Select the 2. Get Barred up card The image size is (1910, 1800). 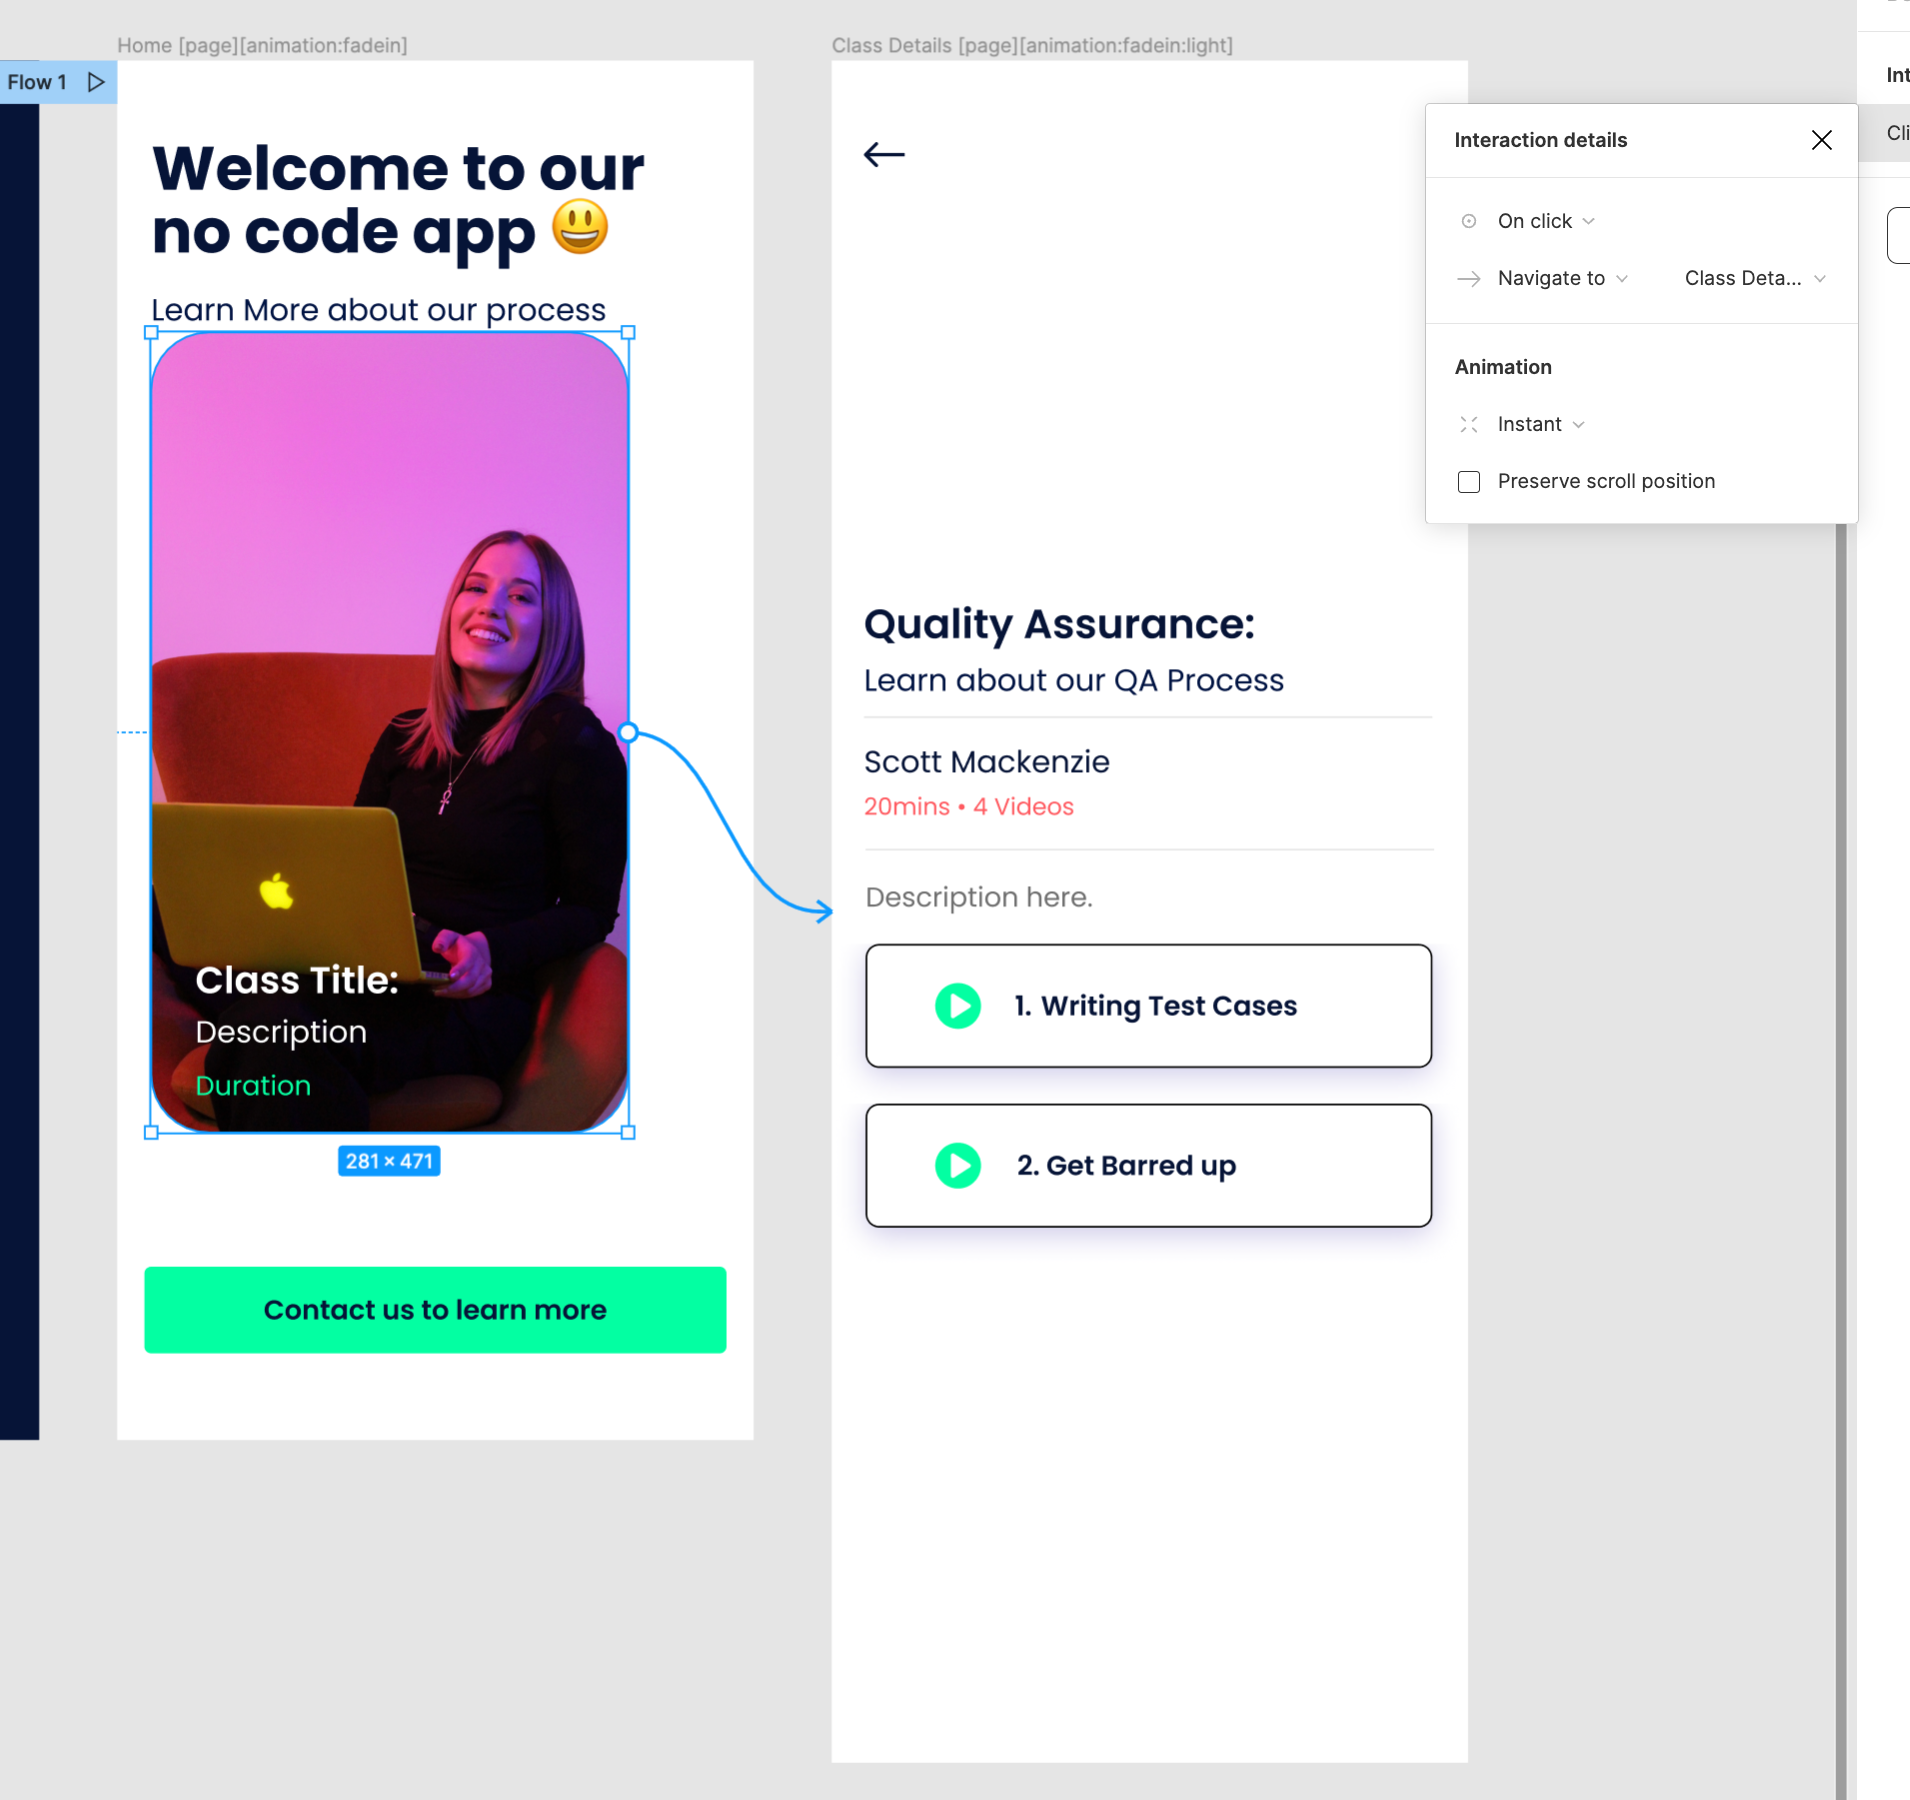pos(1148,1166)
